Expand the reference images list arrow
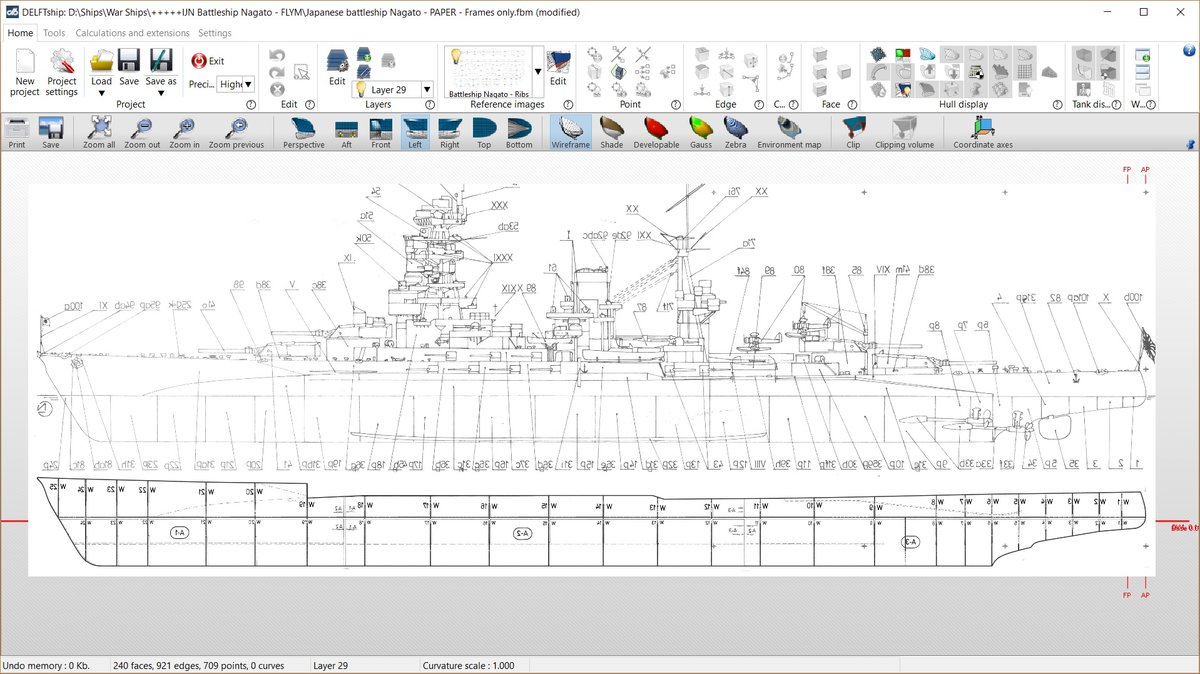 (538, 71)
